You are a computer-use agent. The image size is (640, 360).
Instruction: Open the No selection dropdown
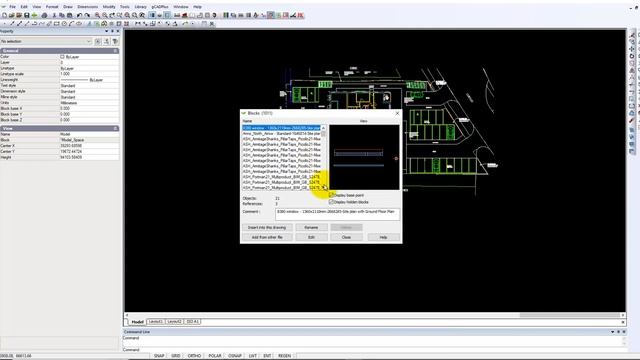coord(46,41)
